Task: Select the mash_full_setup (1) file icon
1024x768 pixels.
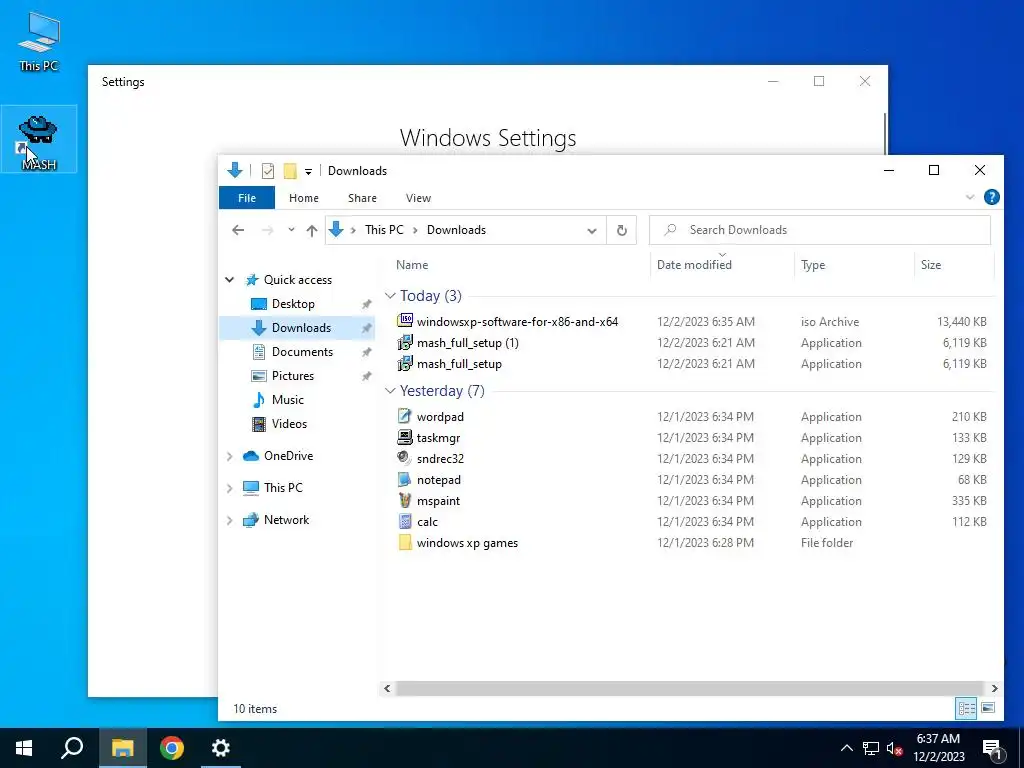Action: tap(405, 342)
